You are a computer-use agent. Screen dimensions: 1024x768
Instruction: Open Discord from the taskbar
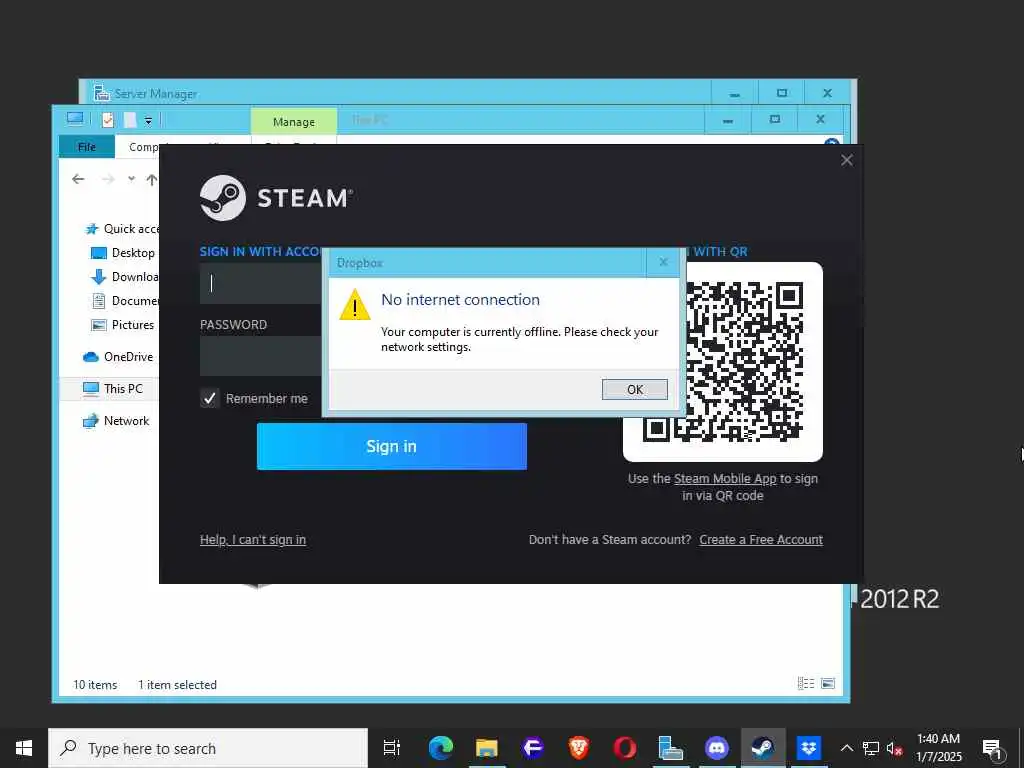coord(716,748)
